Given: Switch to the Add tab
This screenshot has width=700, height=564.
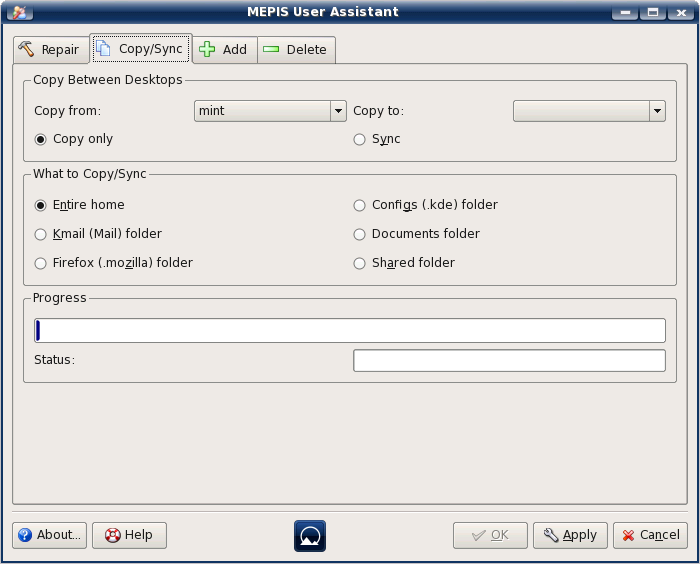Looking at the screenshot, I should pos(223,50).
